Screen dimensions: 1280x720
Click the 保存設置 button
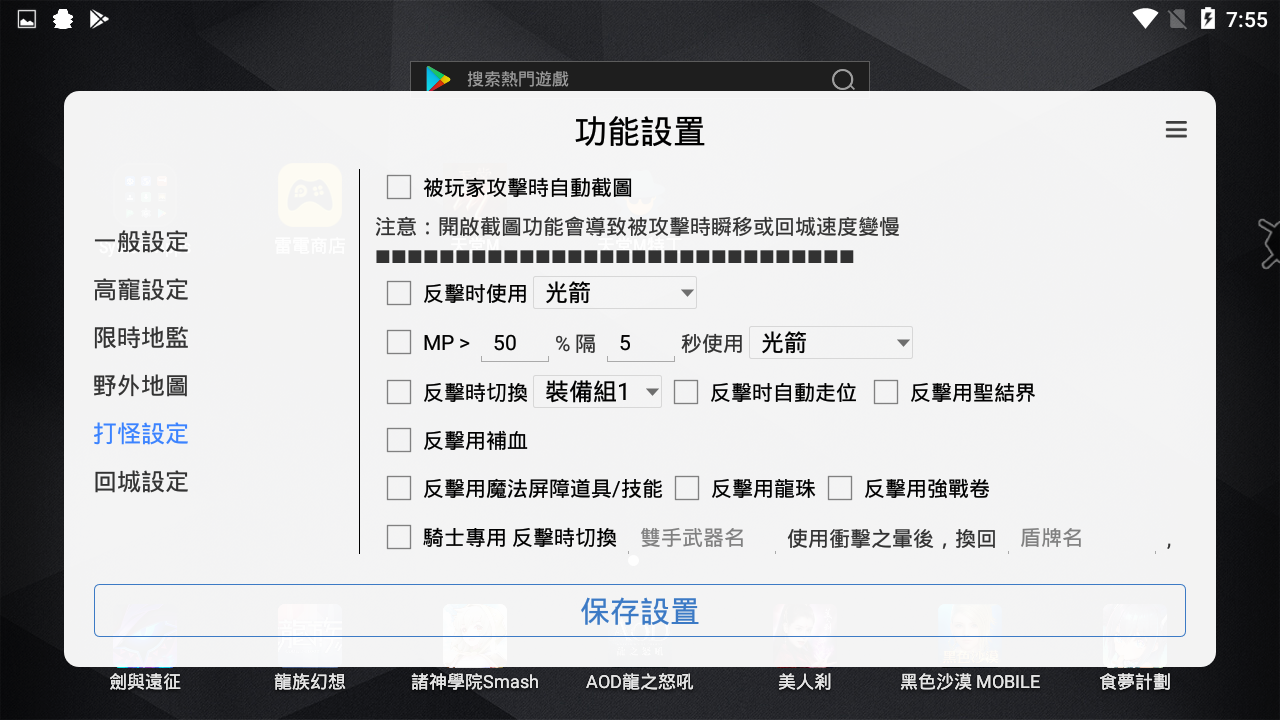[639, 610]
